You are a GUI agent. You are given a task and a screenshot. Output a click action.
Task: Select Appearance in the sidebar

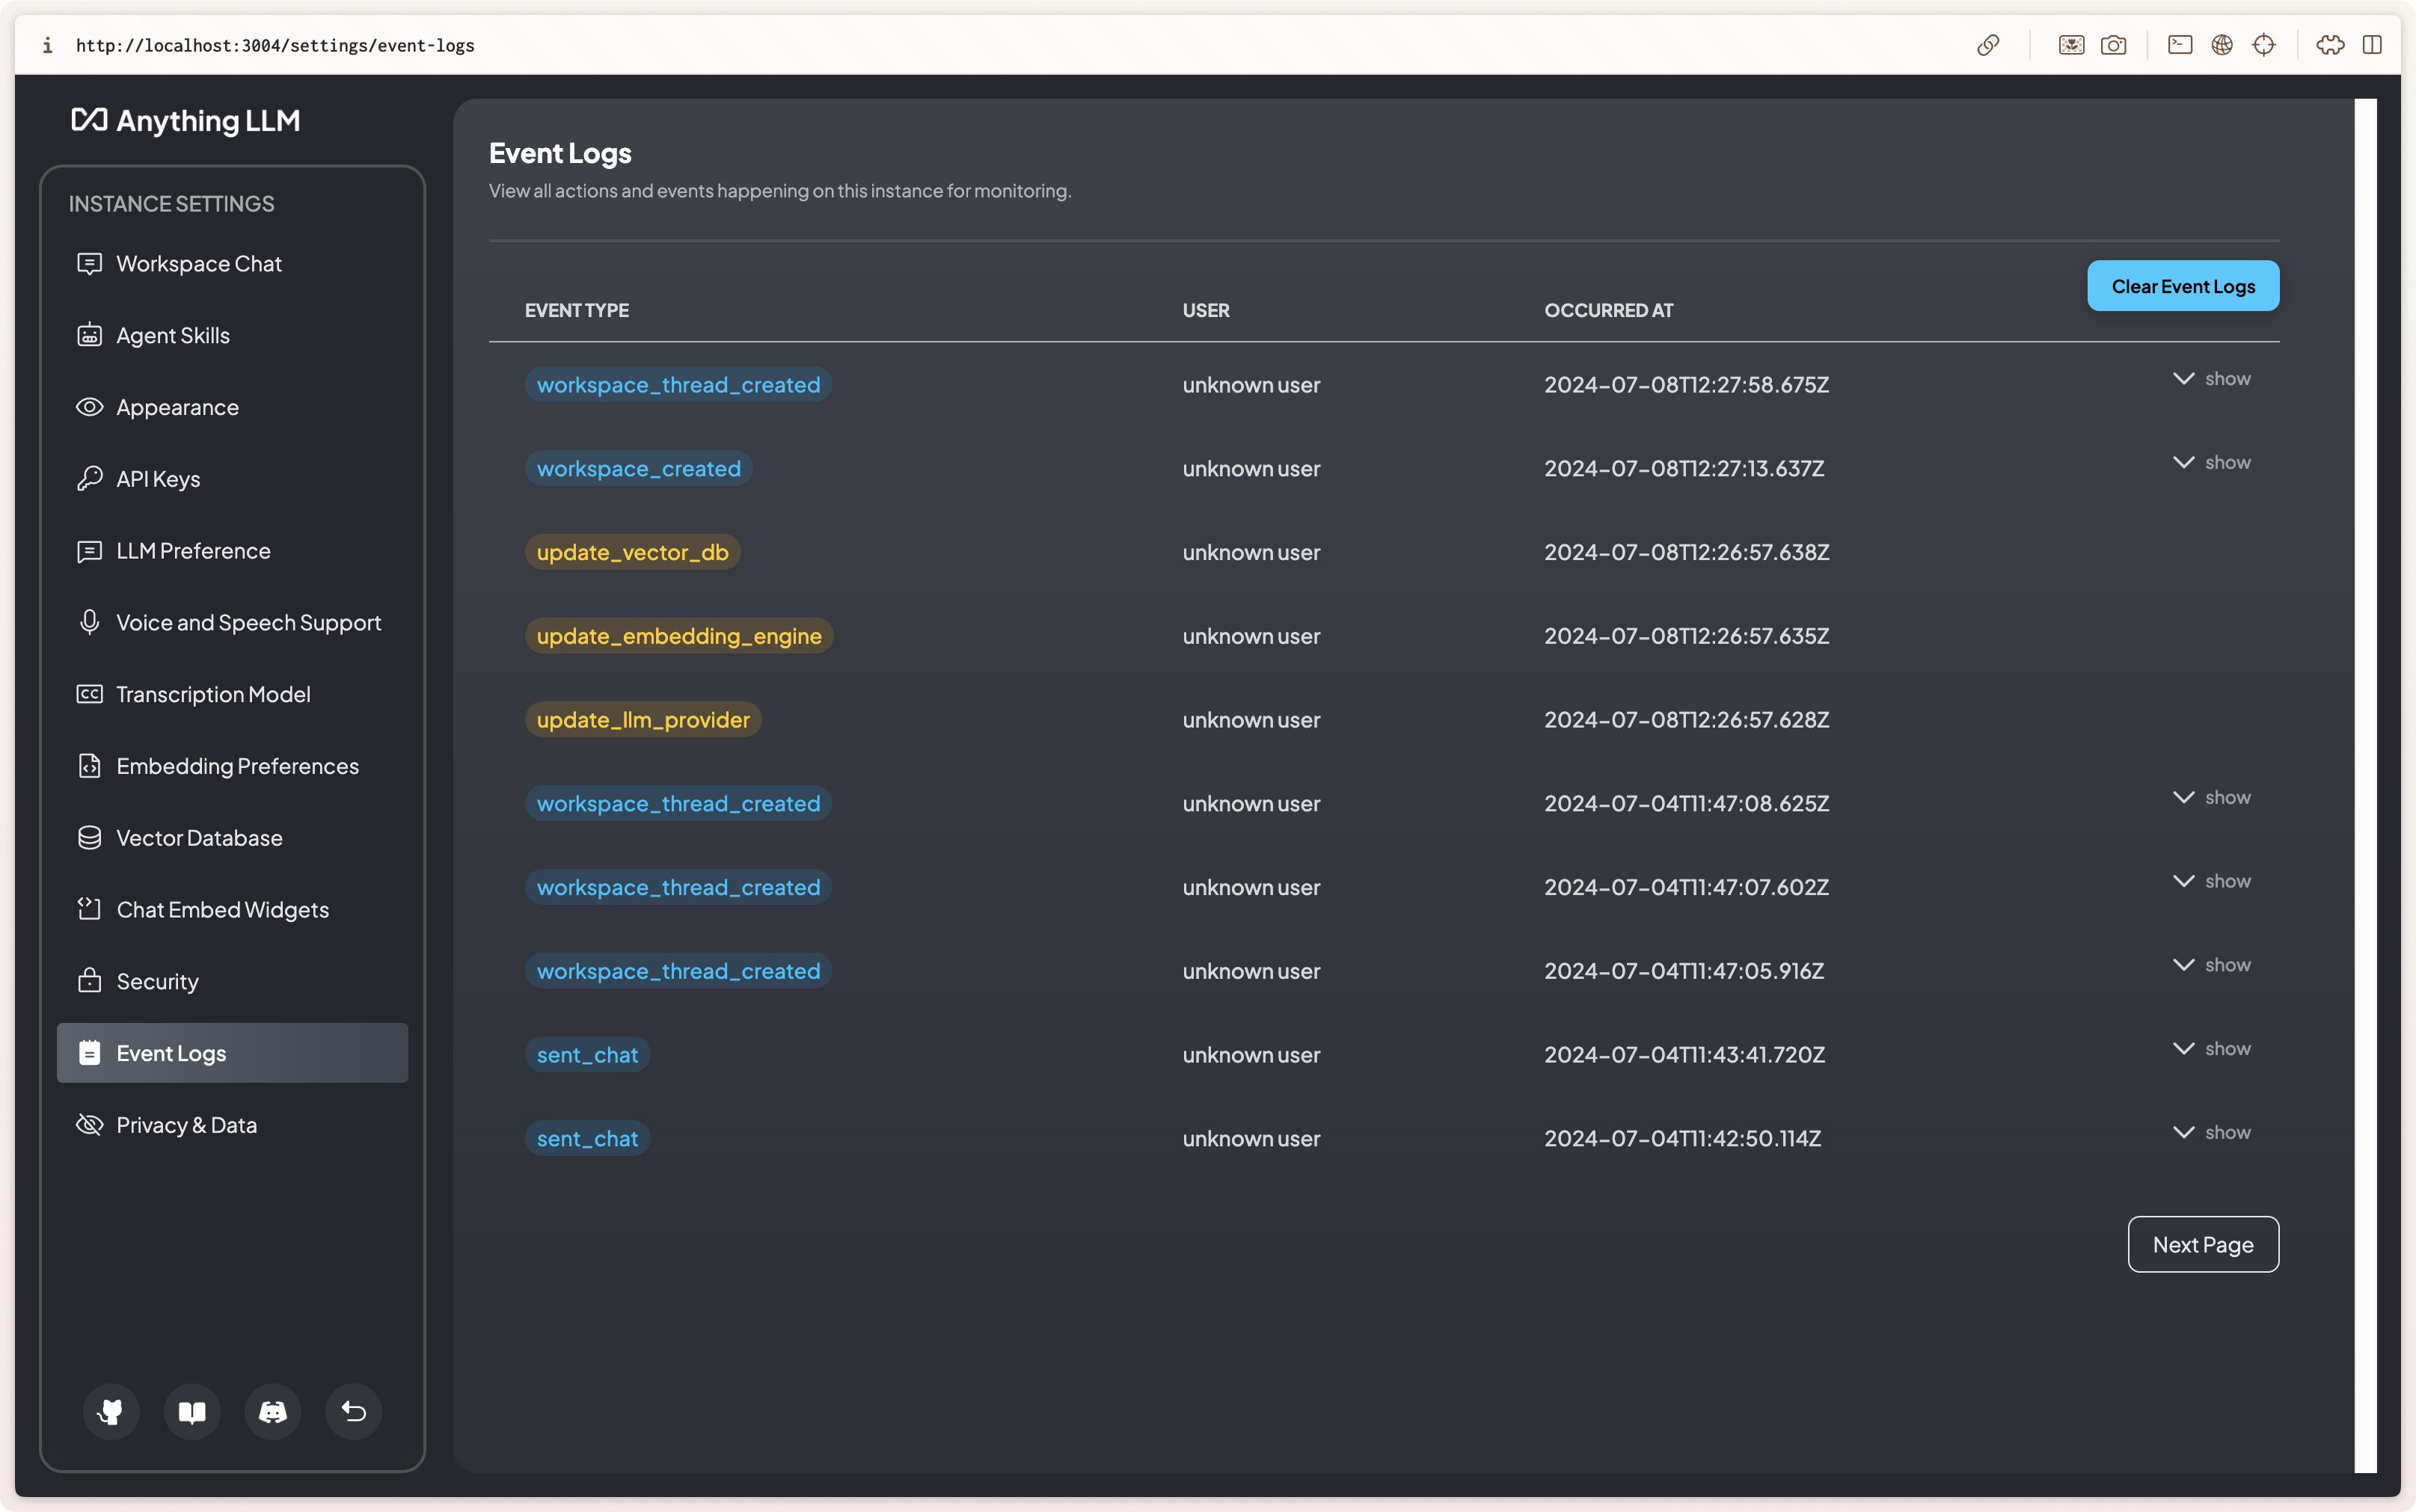pyautogui.click(x=177, y=407)
